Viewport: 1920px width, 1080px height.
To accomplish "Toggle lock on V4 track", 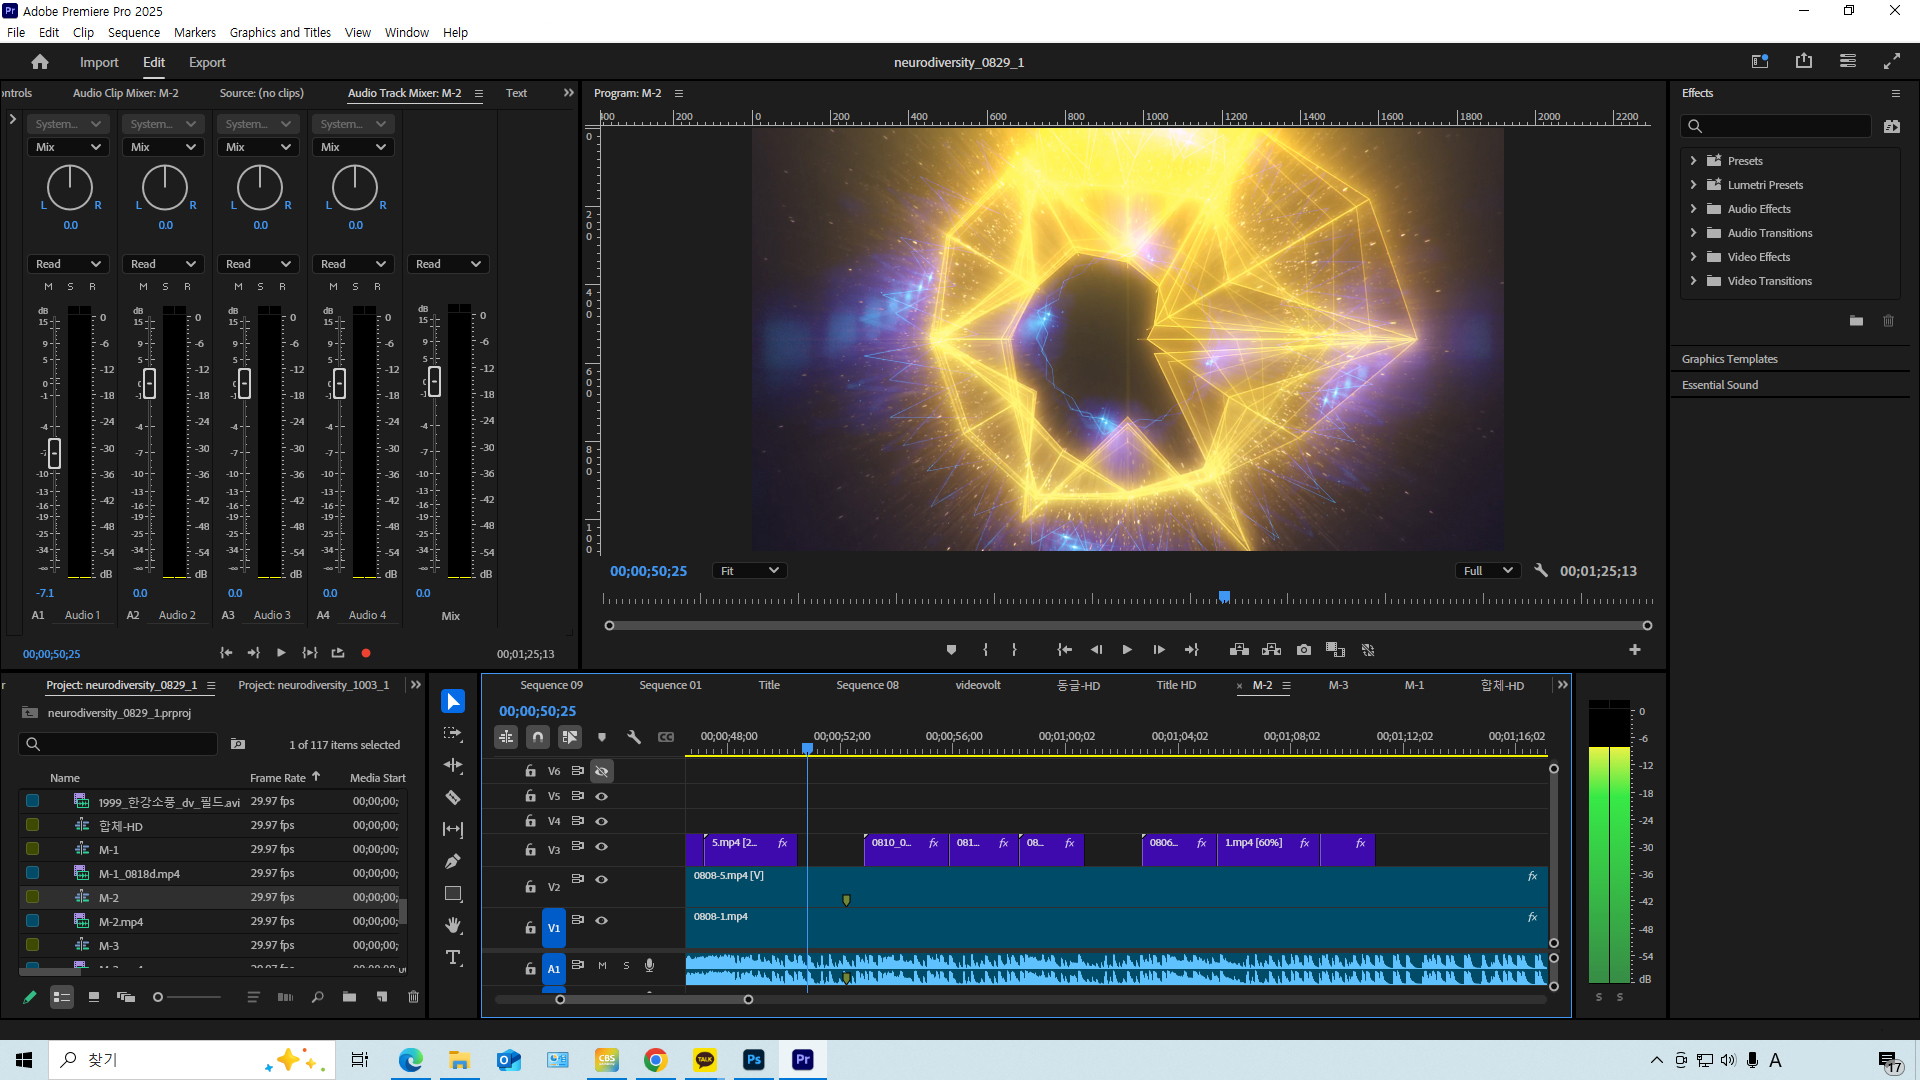I will point(530,821).
